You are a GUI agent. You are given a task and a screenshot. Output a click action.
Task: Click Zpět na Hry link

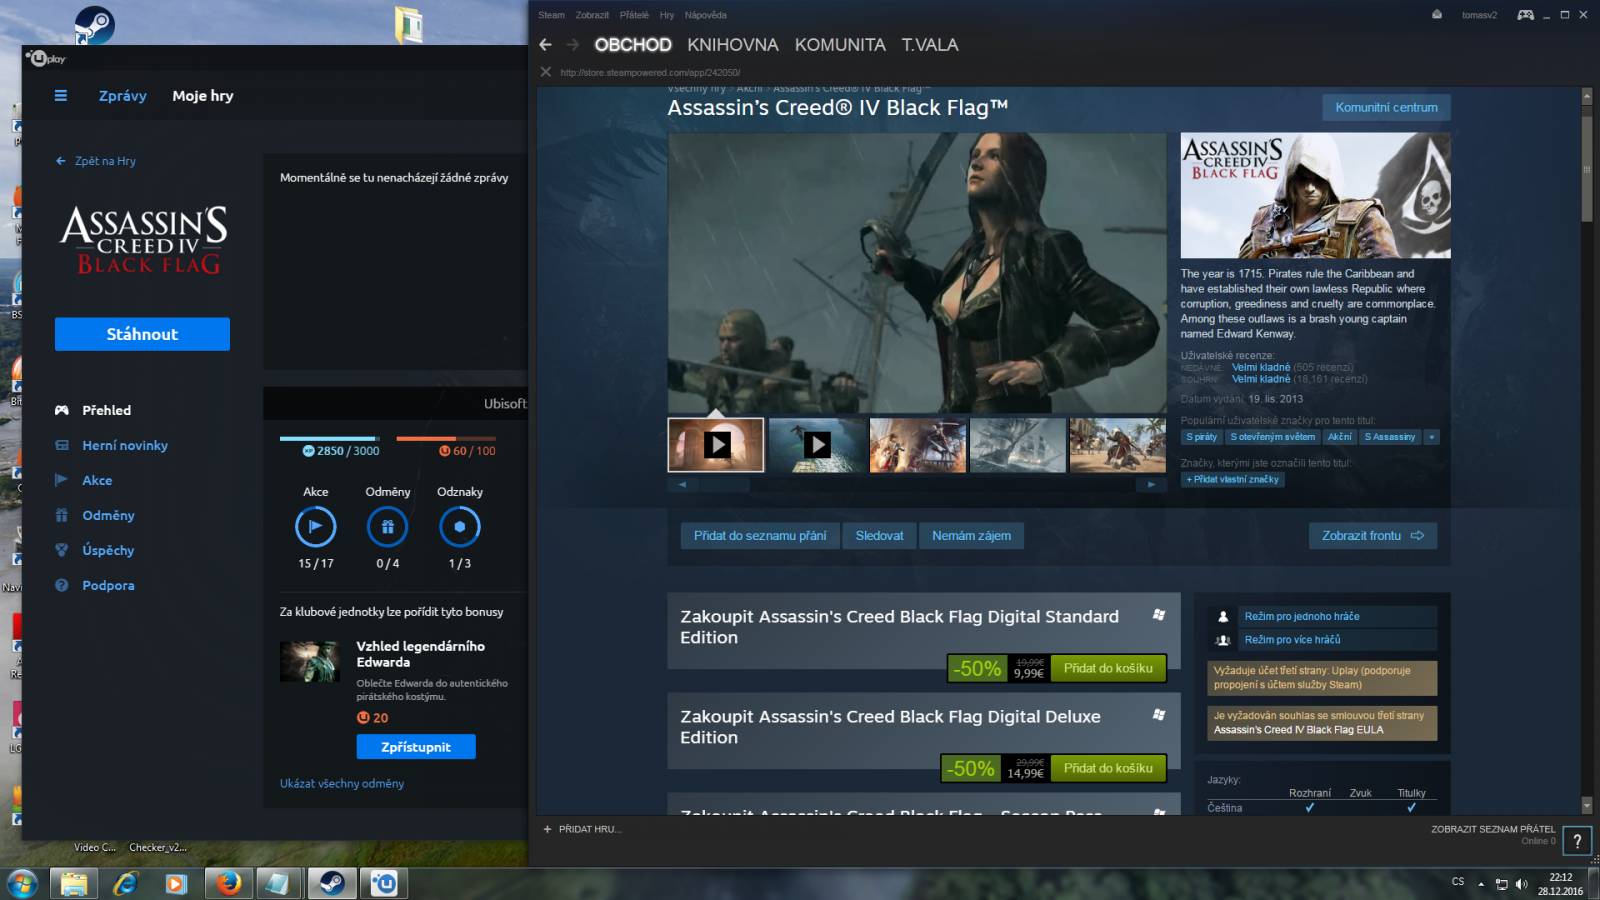point(97,161)
